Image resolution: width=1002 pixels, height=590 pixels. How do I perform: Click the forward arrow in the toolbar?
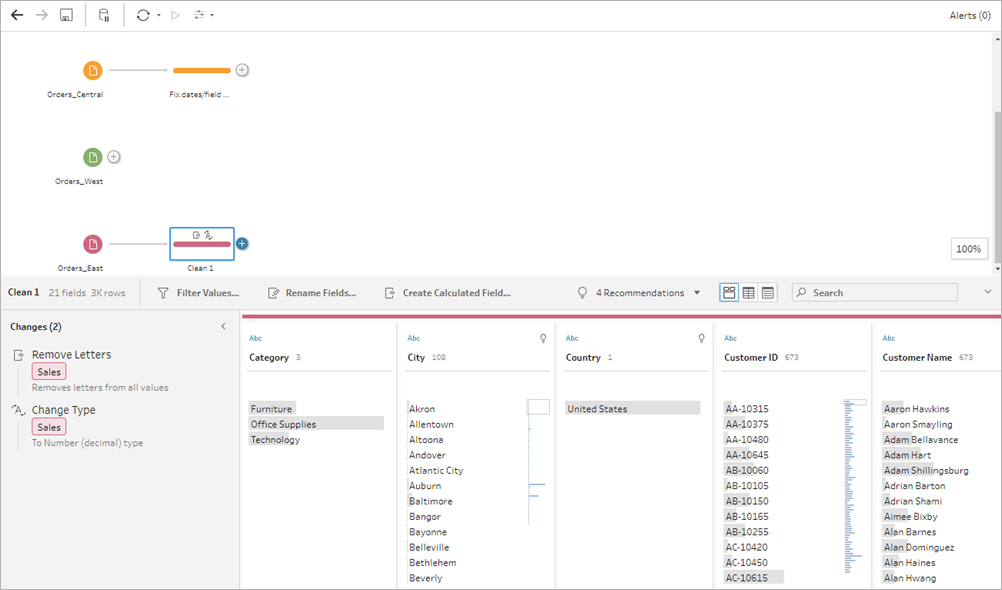click(42, 15)
